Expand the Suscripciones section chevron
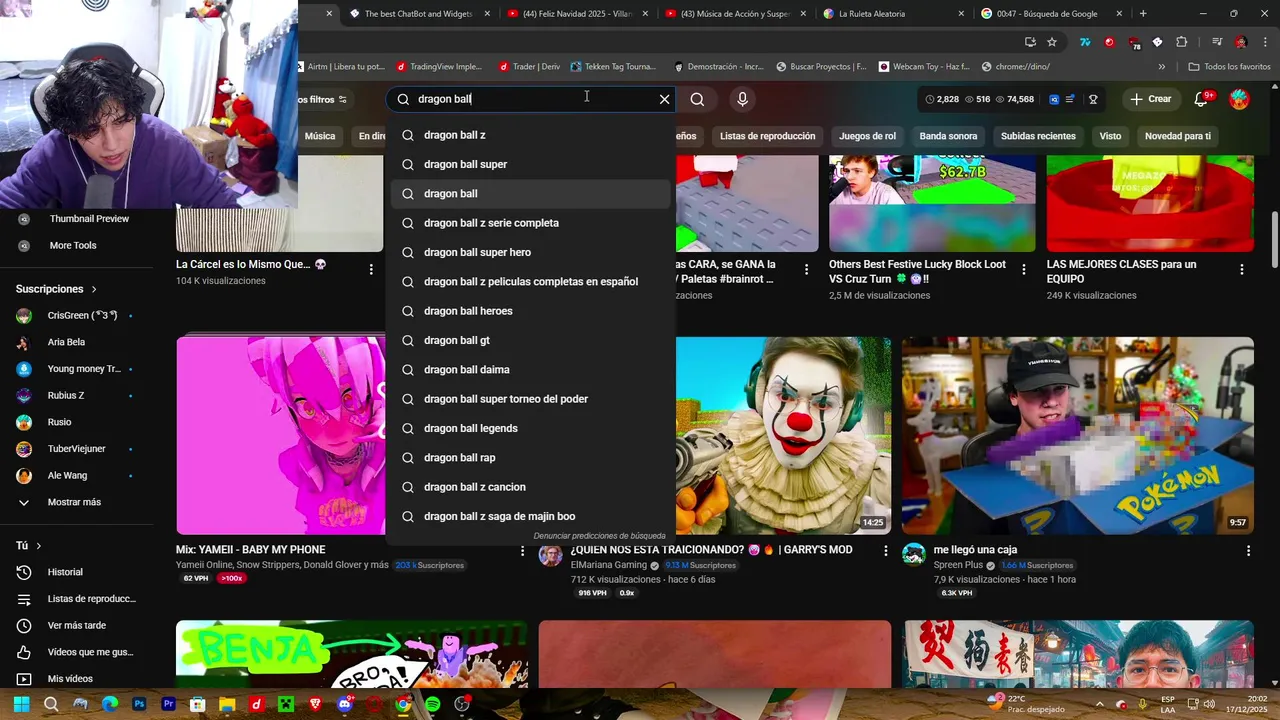The width and height of the screenshot is (1280, 720). [94, 289]
